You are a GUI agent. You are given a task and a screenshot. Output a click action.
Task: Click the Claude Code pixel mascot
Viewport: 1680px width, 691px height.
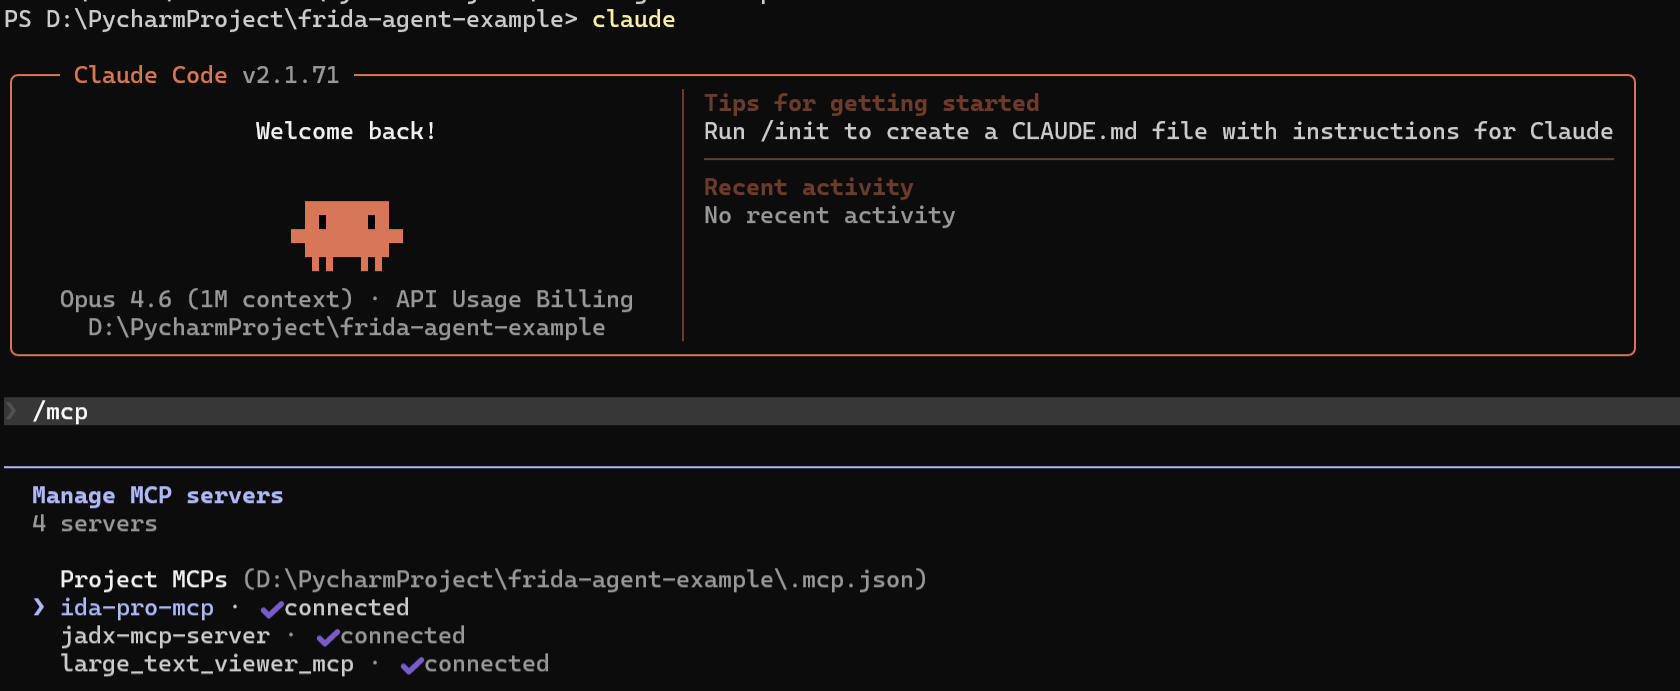tap(346, 236)
